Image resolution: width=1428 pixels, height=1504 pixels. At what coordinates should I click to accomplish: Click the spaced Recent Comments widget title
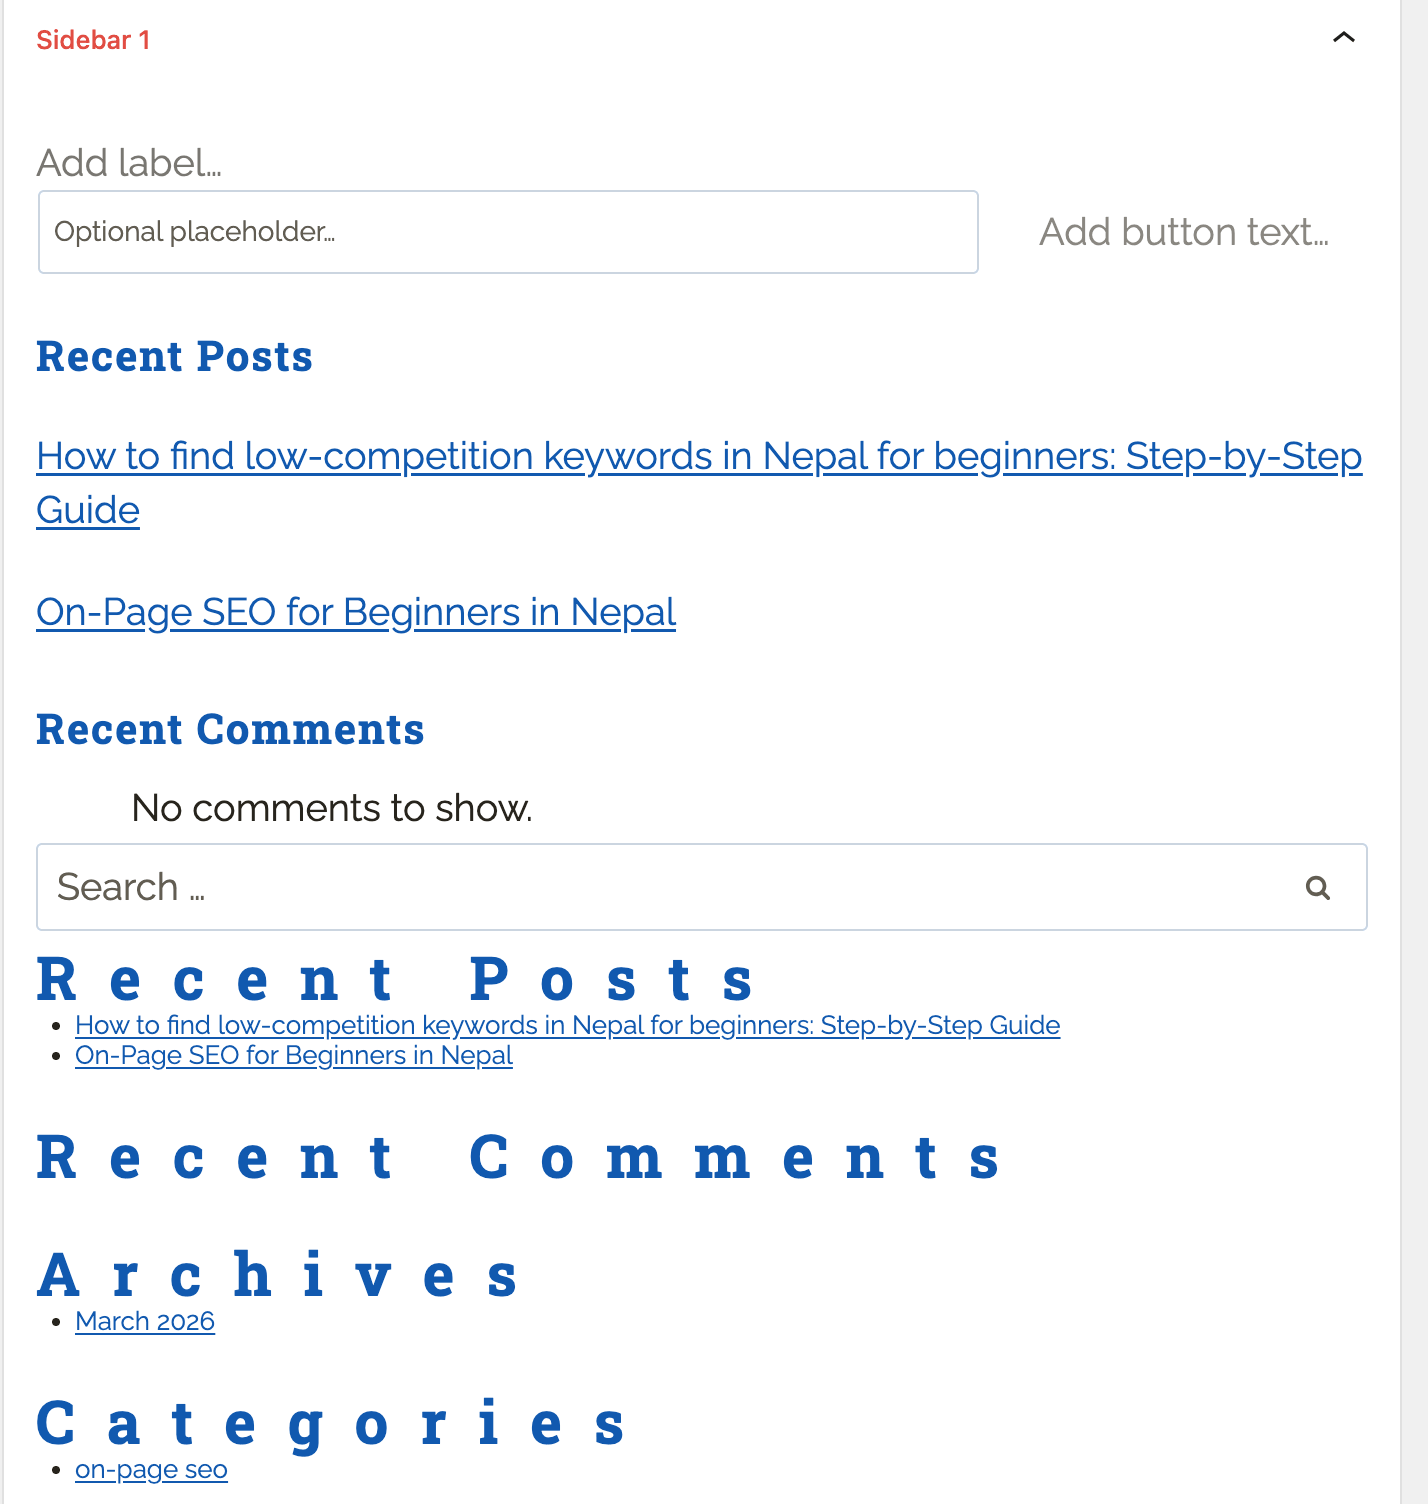click(518, 1157)
